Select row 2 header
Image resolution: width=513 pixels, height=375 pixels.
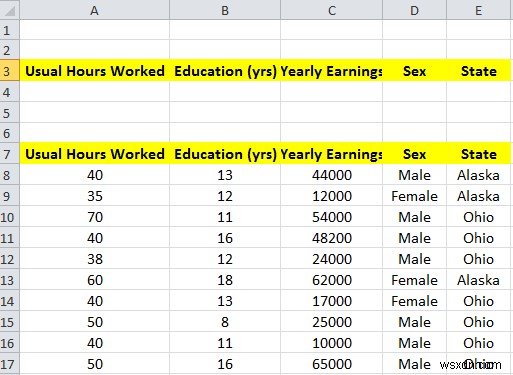click(10, 50)
